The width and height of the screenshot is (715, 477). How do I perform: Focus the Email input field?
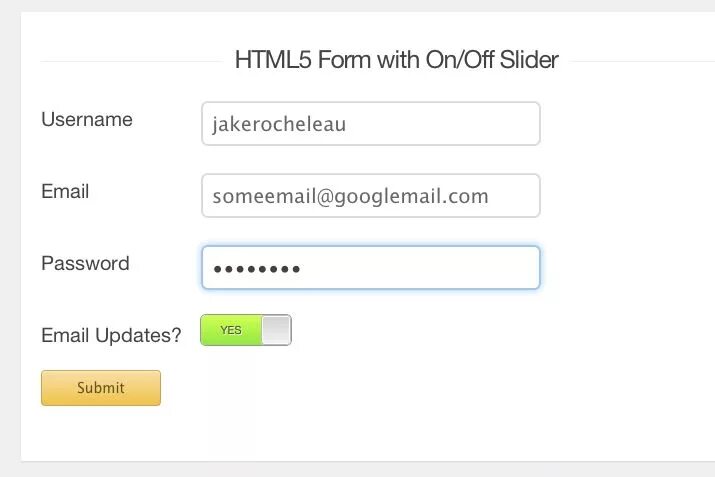coord(371,196)
